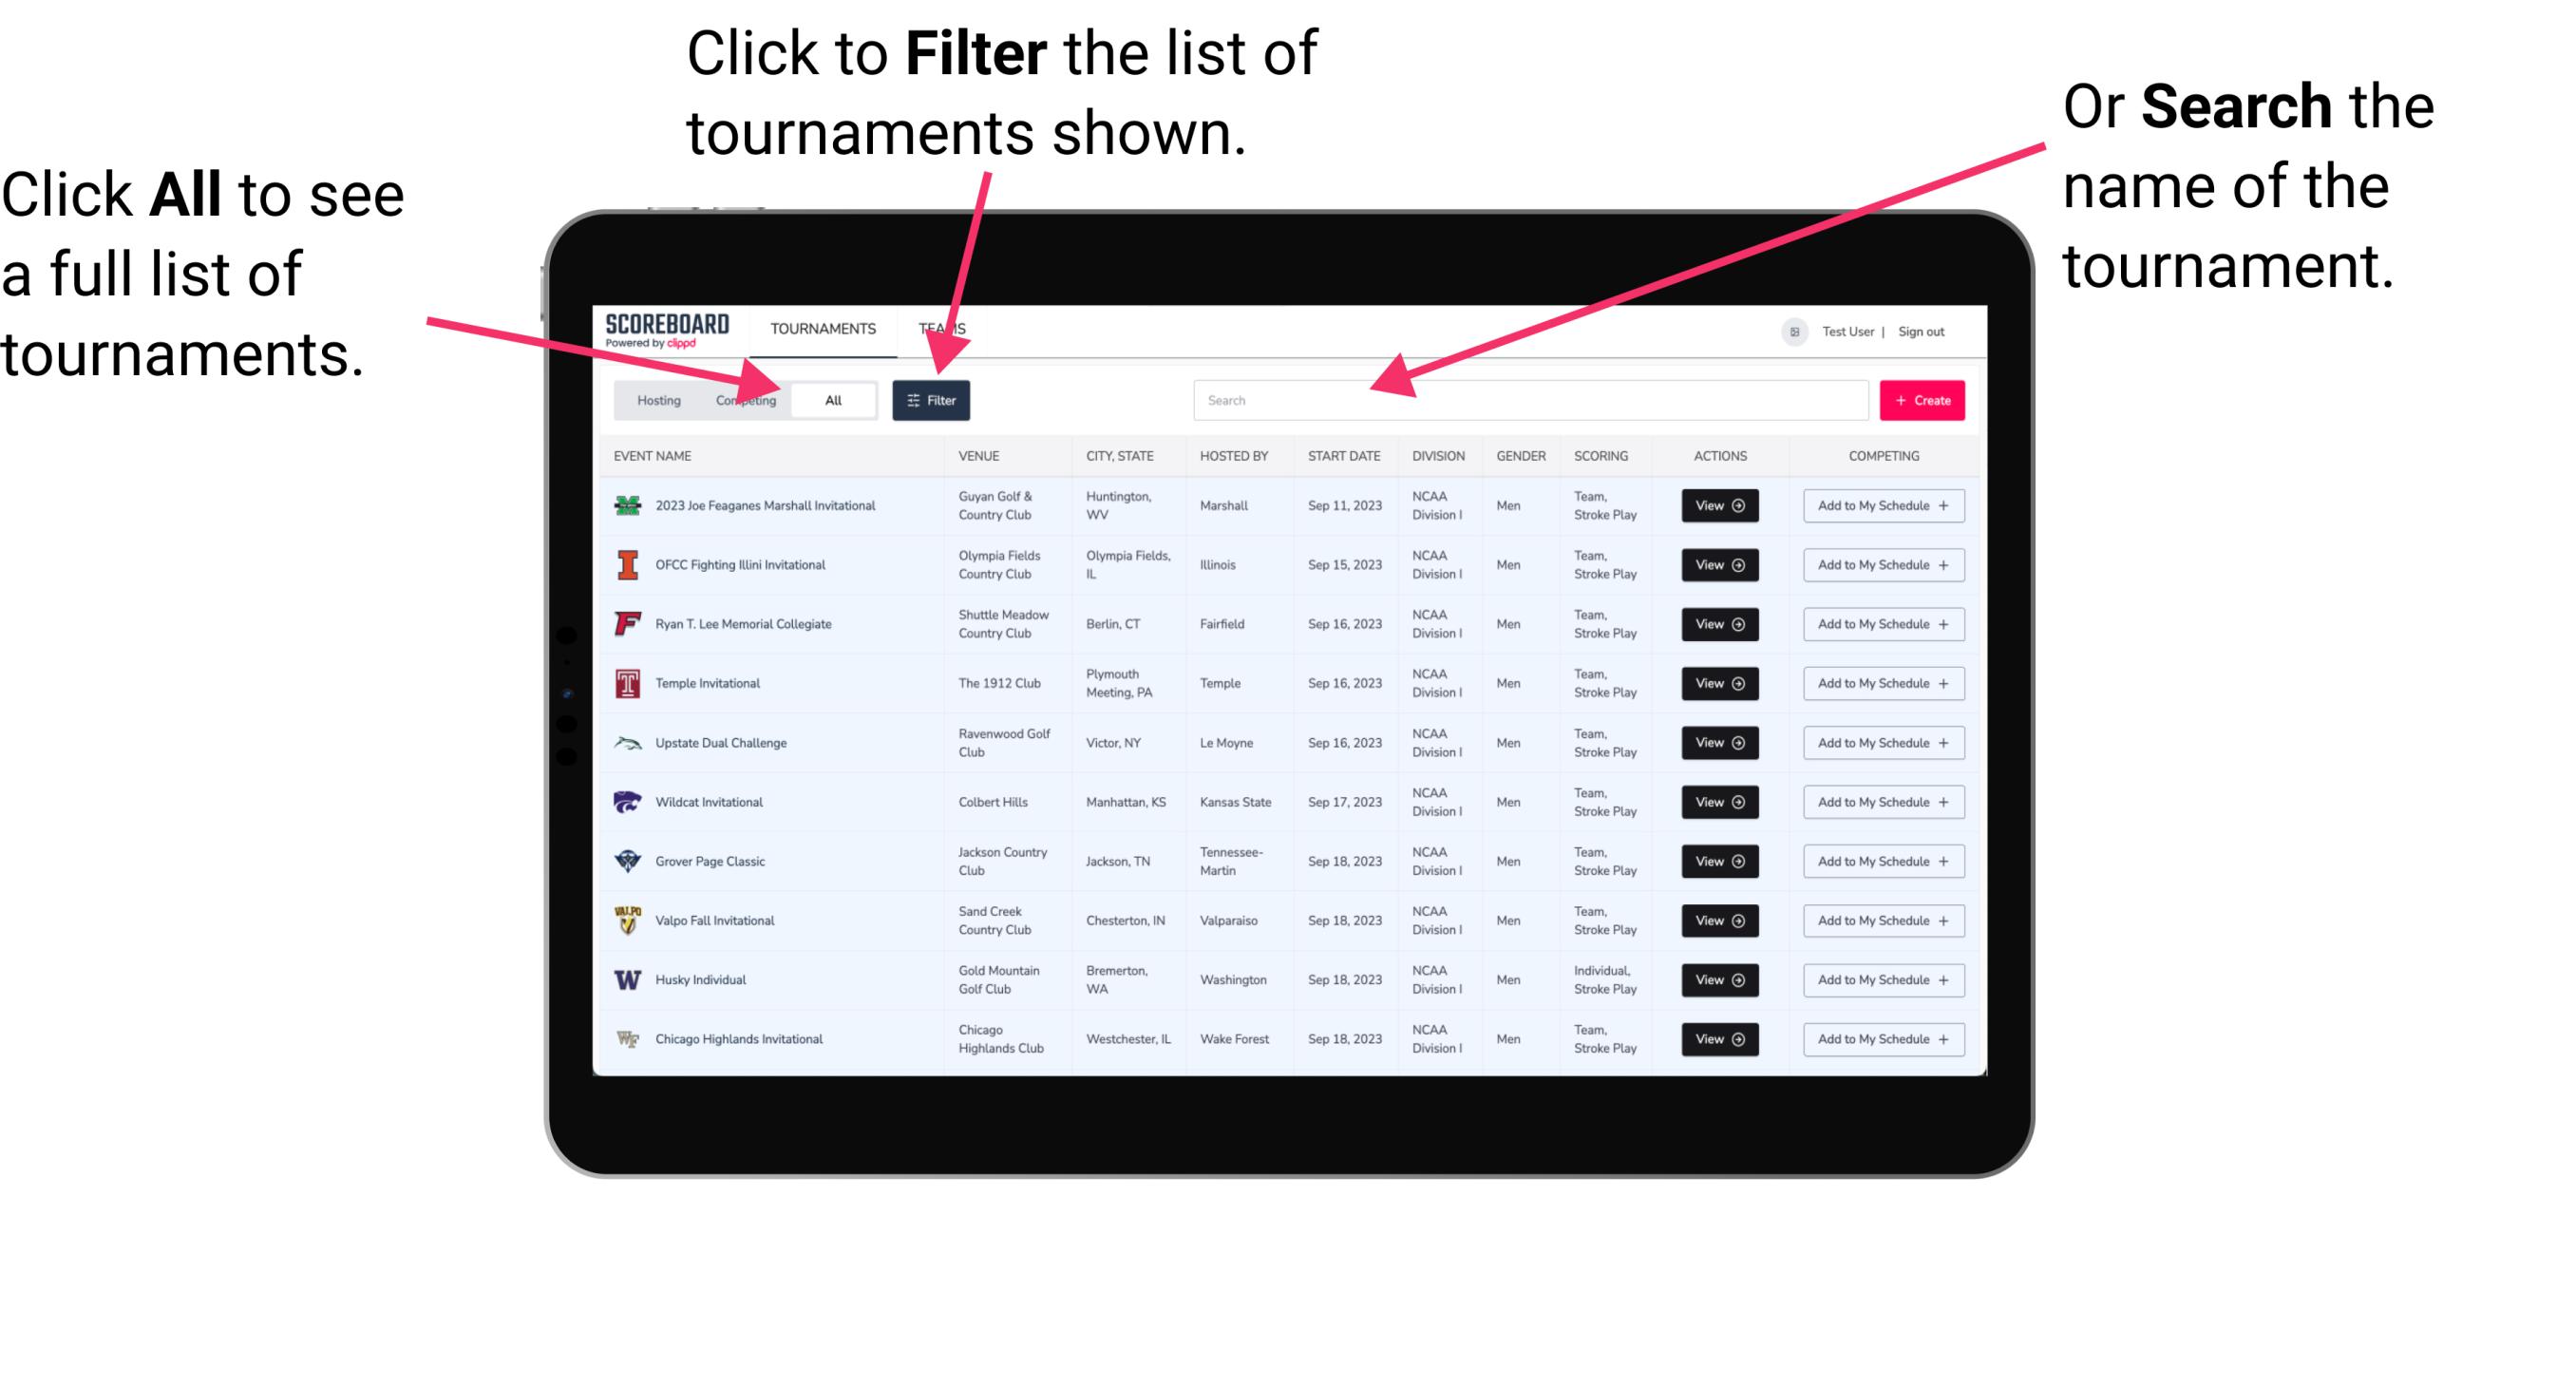Expand the Filter options panel
Image resolution: width=2576 pixels, height=1386 pixels.
pyautogui.click(x=933, y=399)
